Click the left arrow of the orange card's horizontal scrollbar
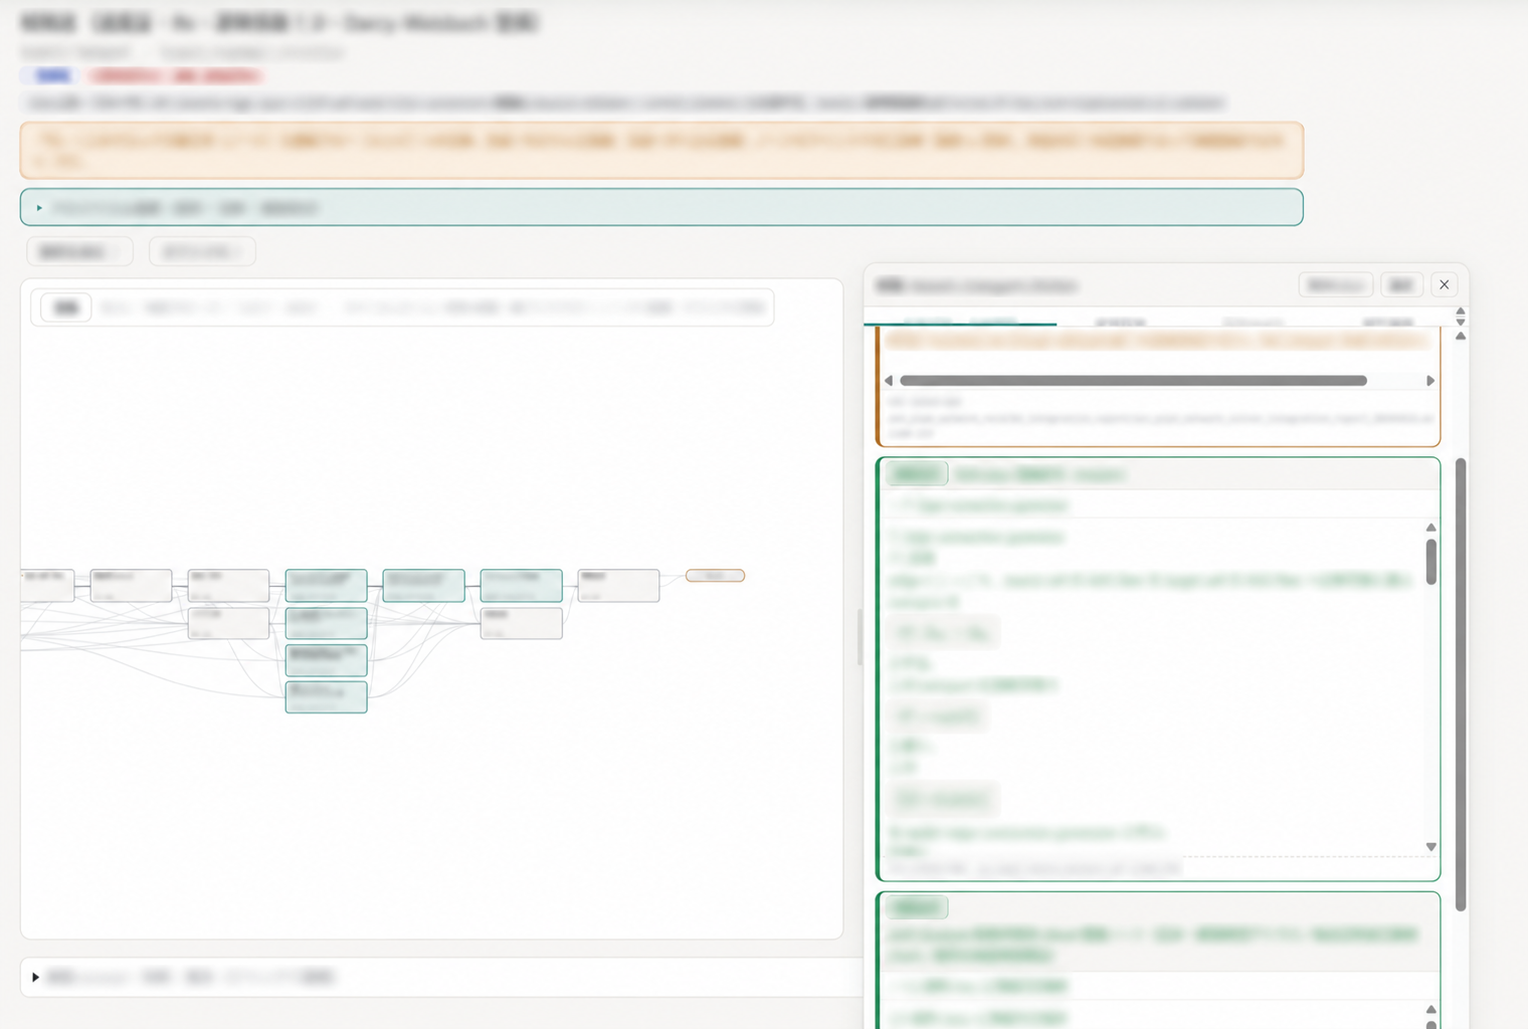The height and width of the screenshot is (1029, 1528). 888,381
